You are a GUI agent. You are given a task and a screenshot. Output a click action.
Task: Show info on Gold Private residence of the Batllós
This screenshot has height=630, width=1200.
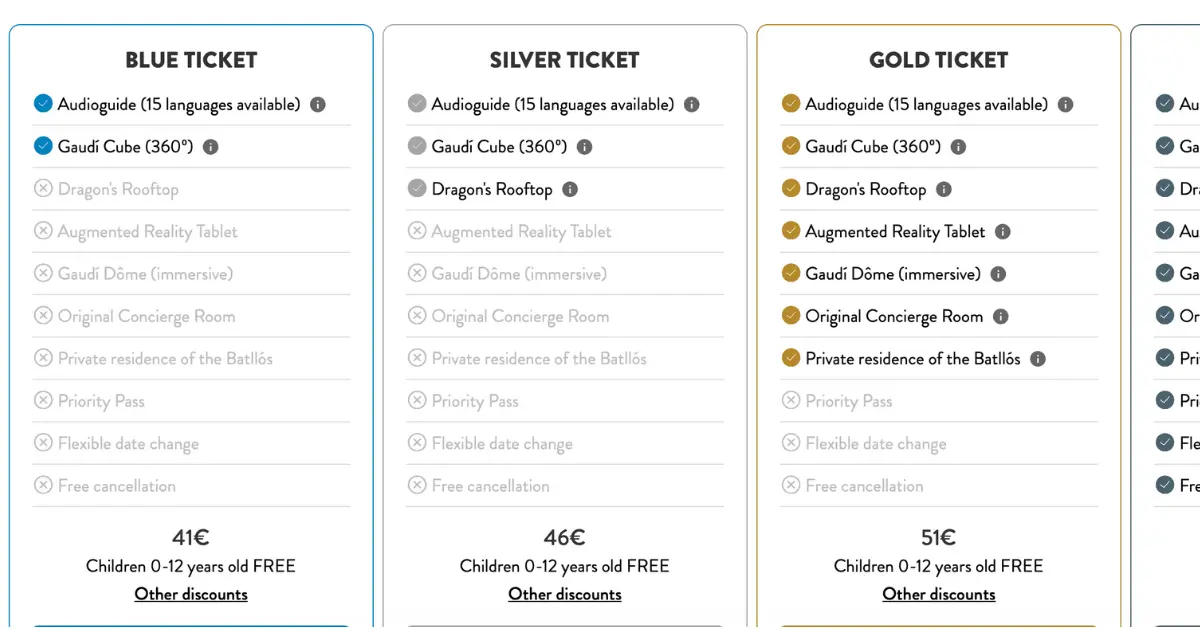click(1038, 359)
